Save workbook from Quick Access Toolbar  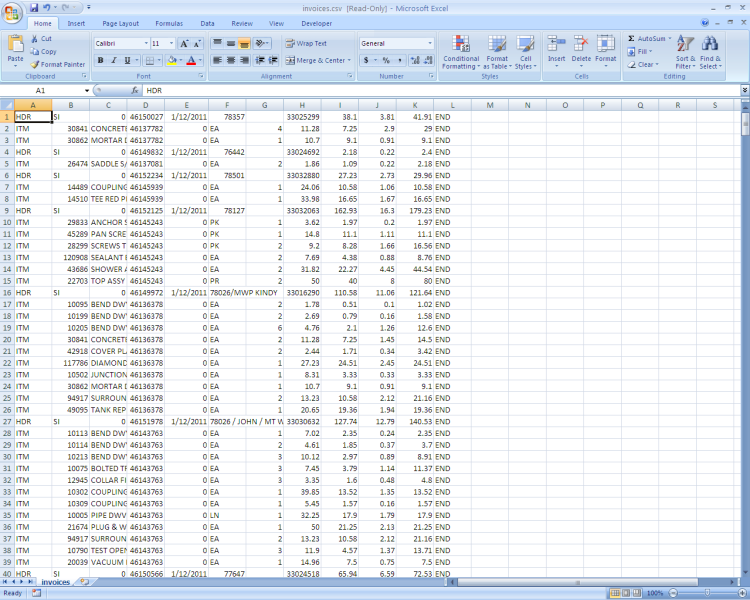tap(34, 8)
